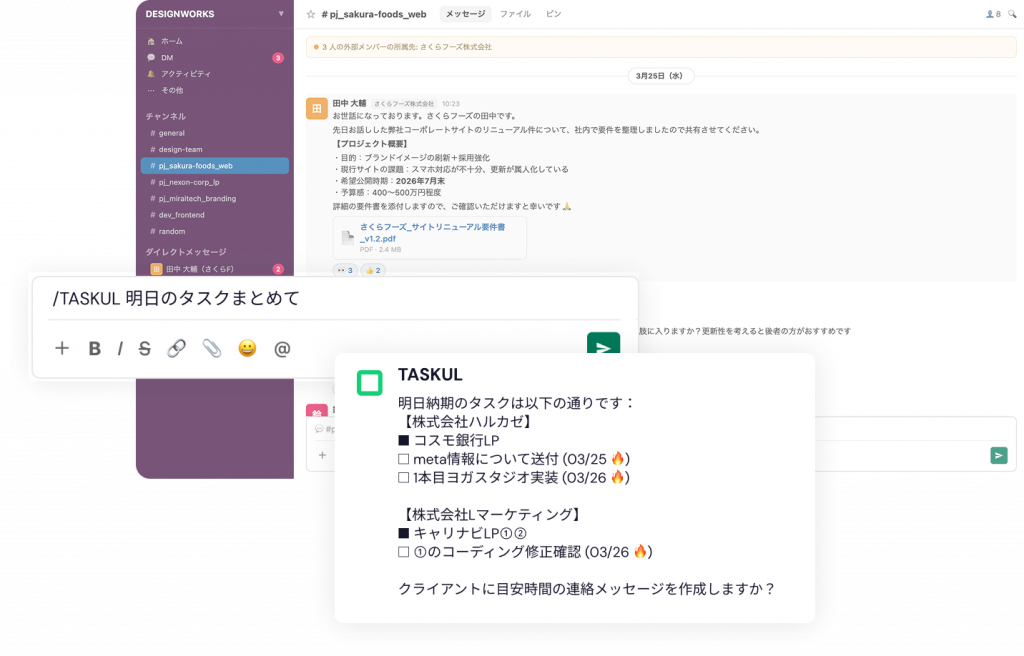
Task: Click the /TASKUL 明日のタスクまとめて input field
Action: [334, 299]
